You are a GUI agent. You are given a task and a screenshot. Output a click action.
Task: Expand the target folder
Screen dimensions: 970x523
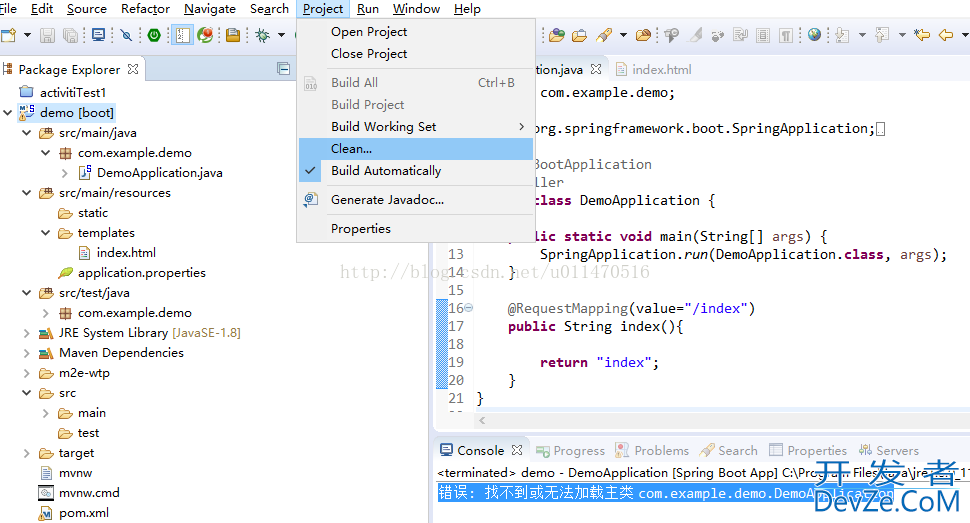[x=27, y=453]
